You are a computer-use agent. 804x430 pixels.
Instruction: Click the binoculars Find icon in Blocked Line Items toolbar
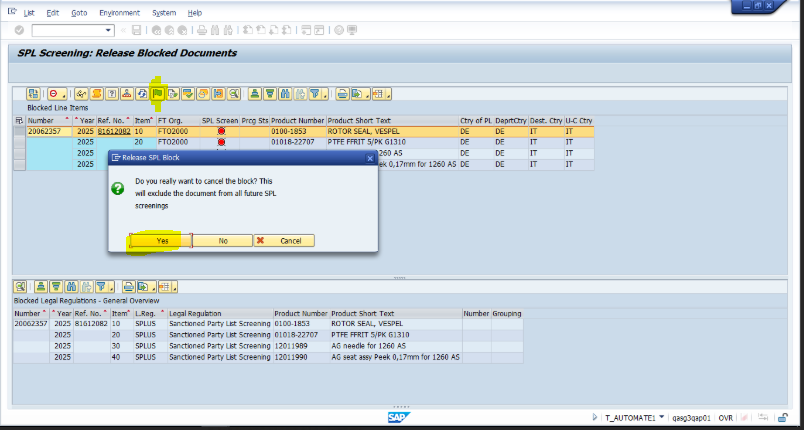[285, 94]
